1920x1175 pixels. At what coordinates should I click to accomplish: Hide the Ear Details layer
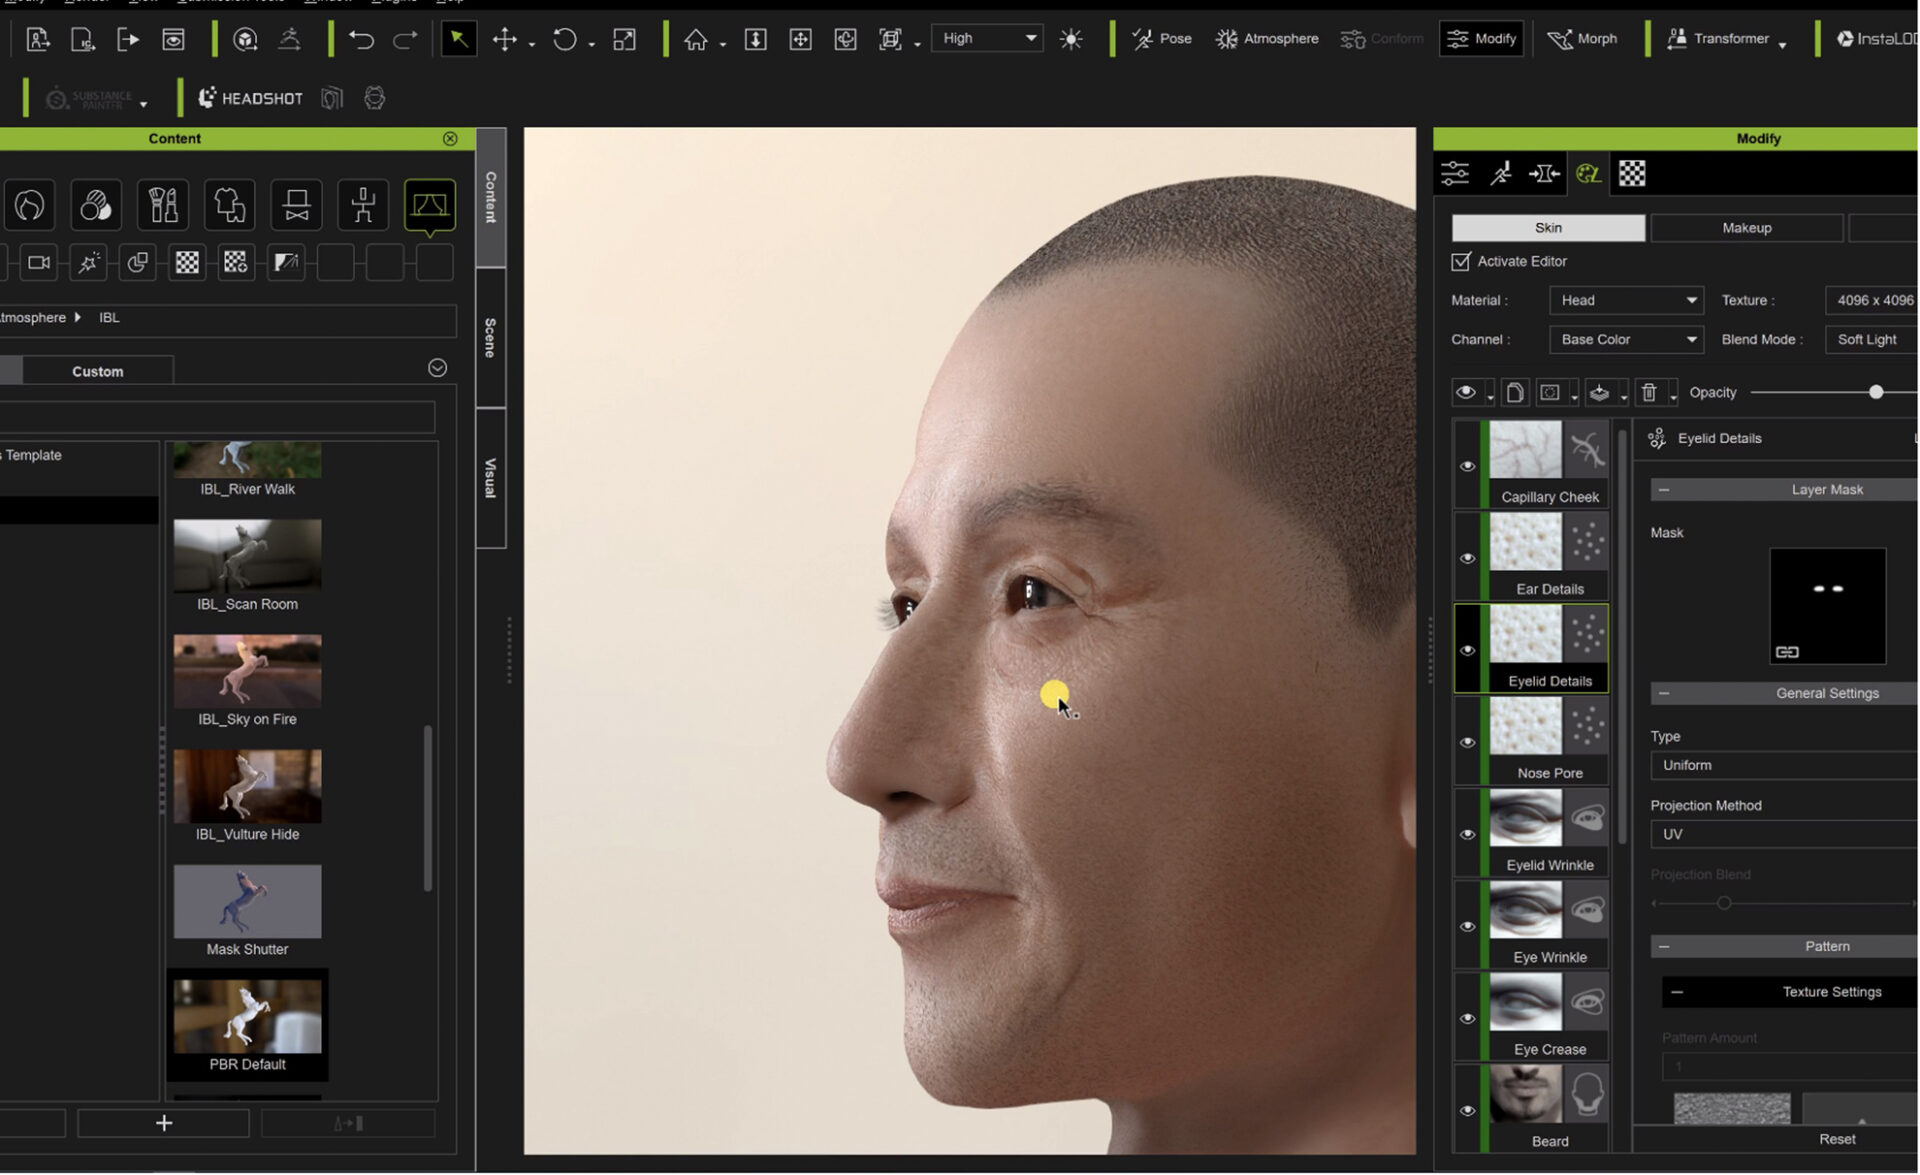pyautogui.click(x=1467, y=558)
